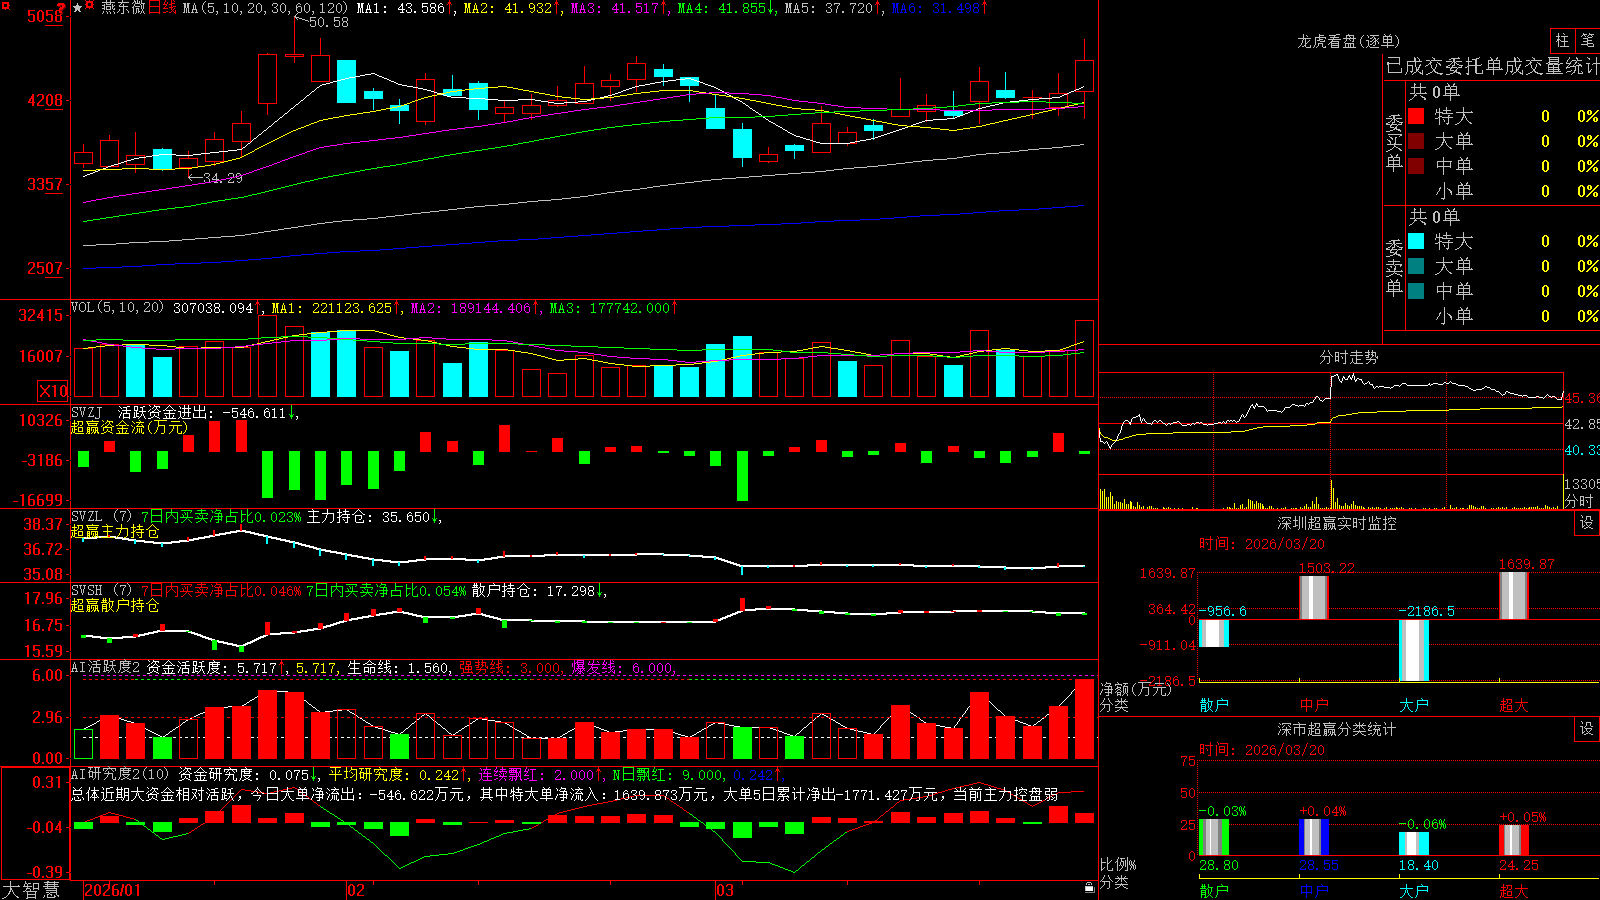Click the 主力持仓: 35.650 value
Image resolution: width=1600 pixels, height=900 pixels.
[375, 517]
